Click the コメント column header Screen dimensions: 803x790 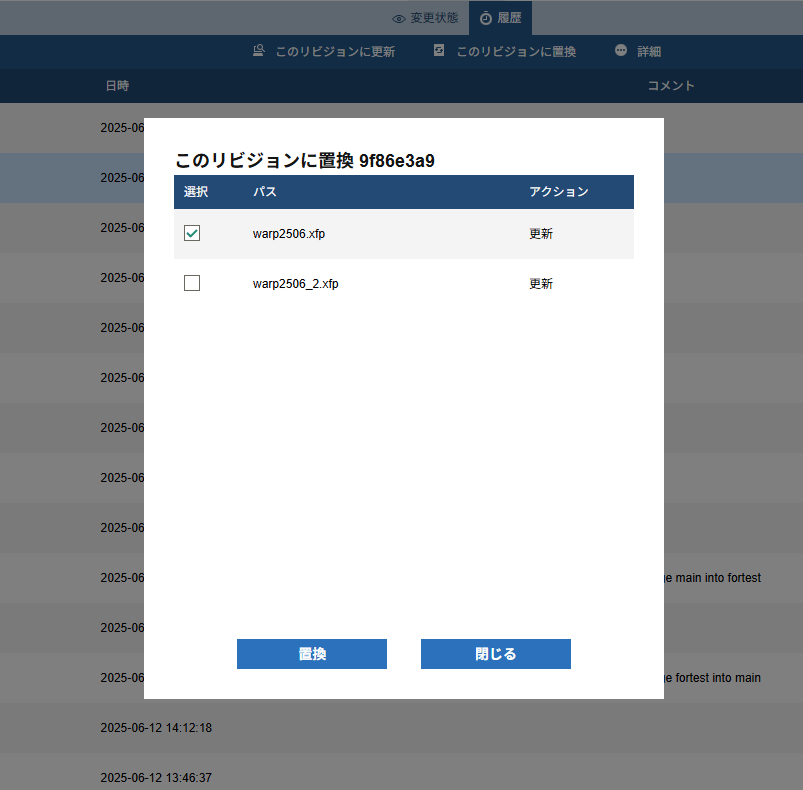pyautogui.click(x=671, y=86)
